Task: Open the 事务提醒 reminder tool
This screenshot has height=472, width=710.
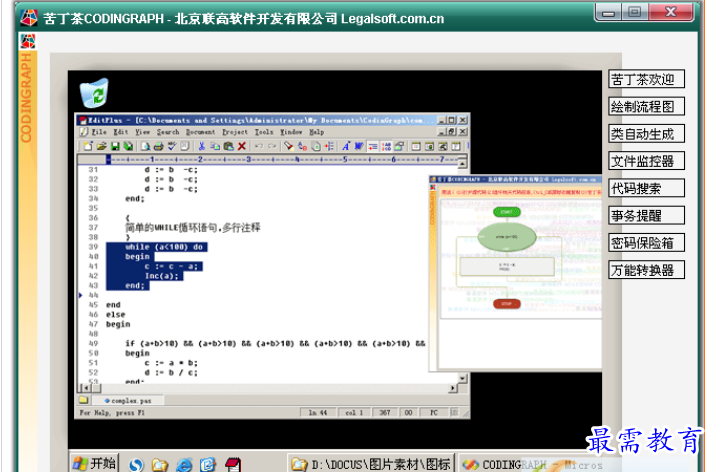Action: click(x=646, y=215)
